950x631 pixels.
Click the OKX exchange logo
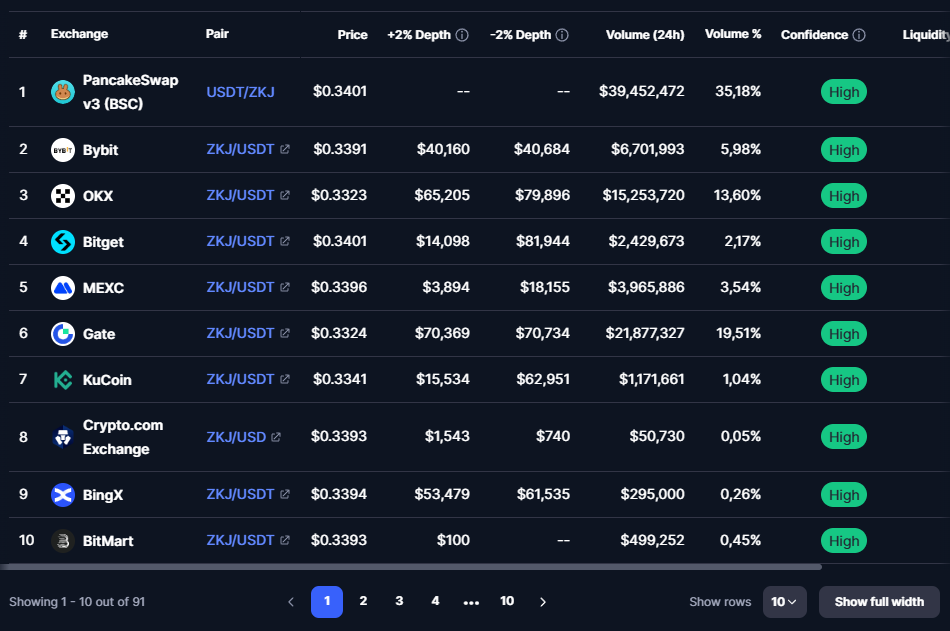coord(63,196)
